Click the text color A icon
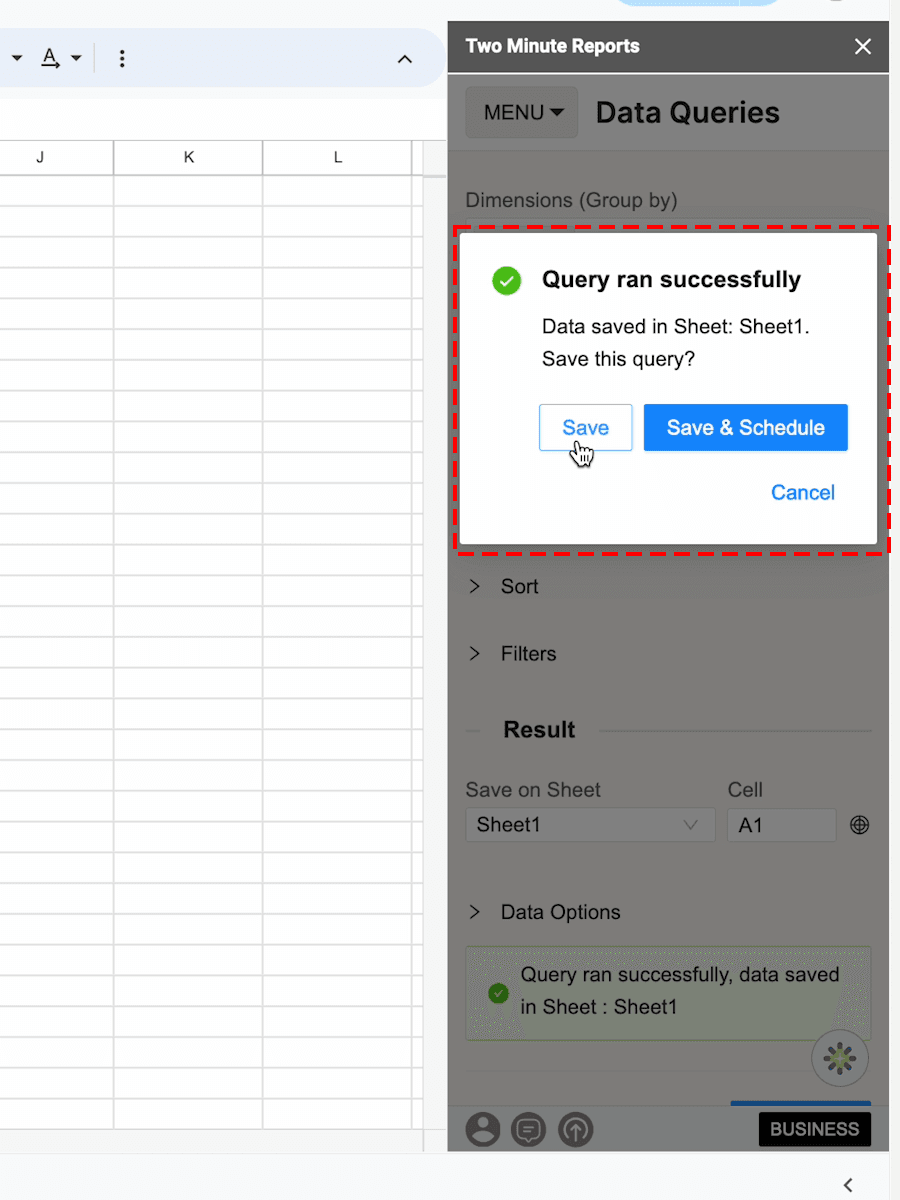Screen dimensions: 900x1200 [49, 58]
